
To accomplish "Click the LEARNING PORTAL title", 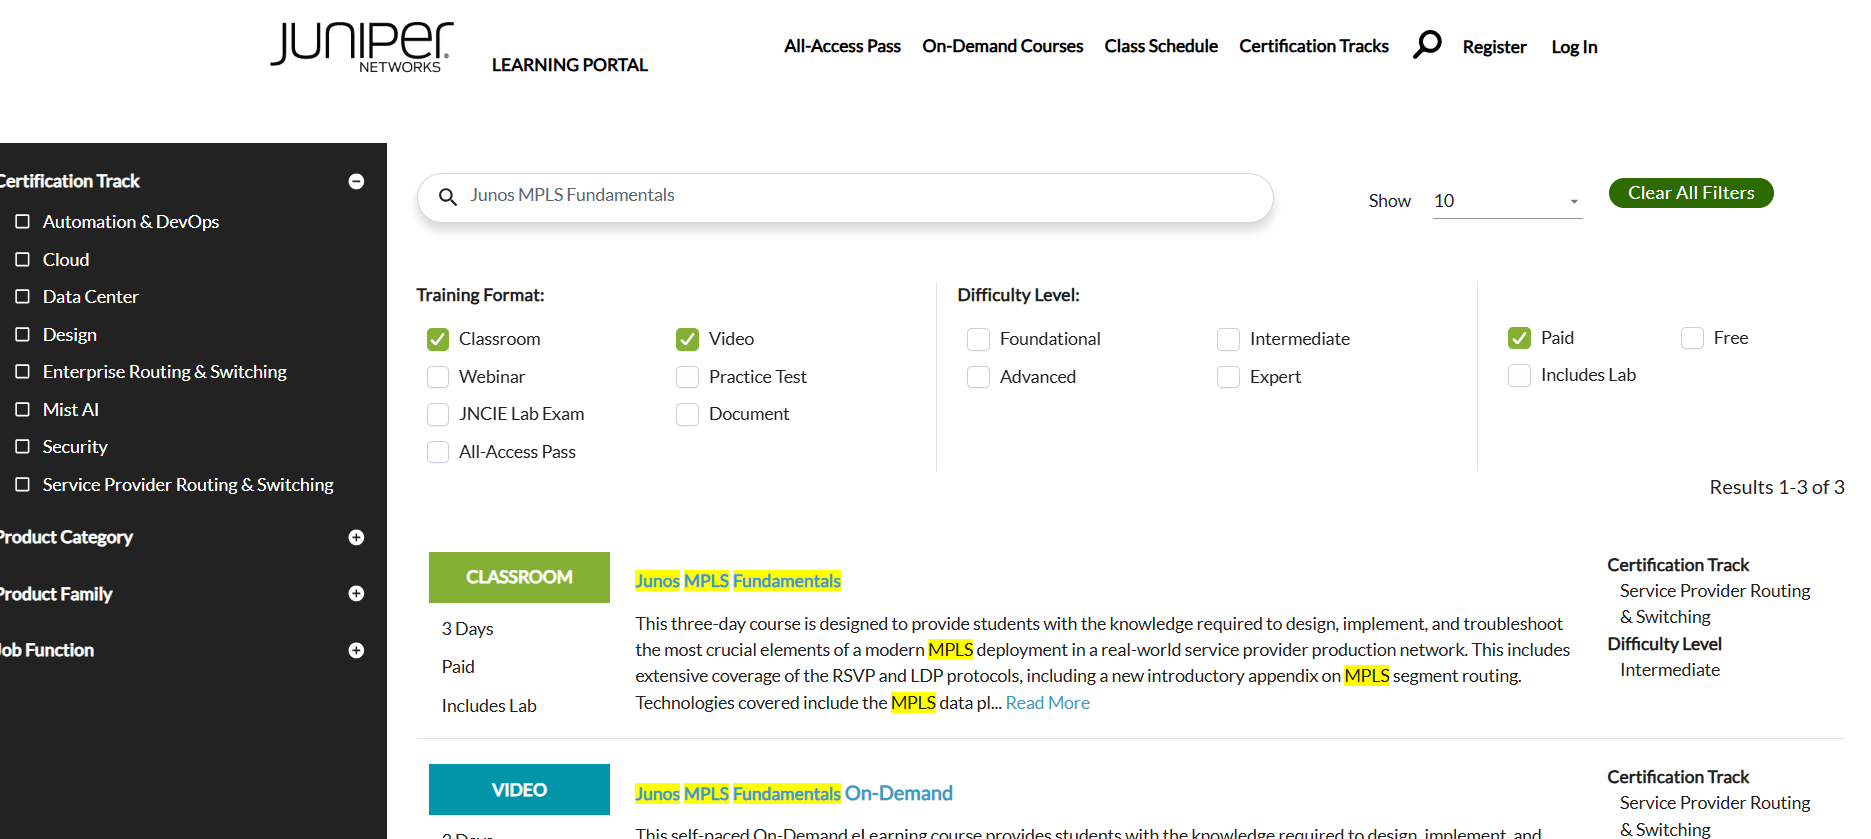I will (570, 65).
